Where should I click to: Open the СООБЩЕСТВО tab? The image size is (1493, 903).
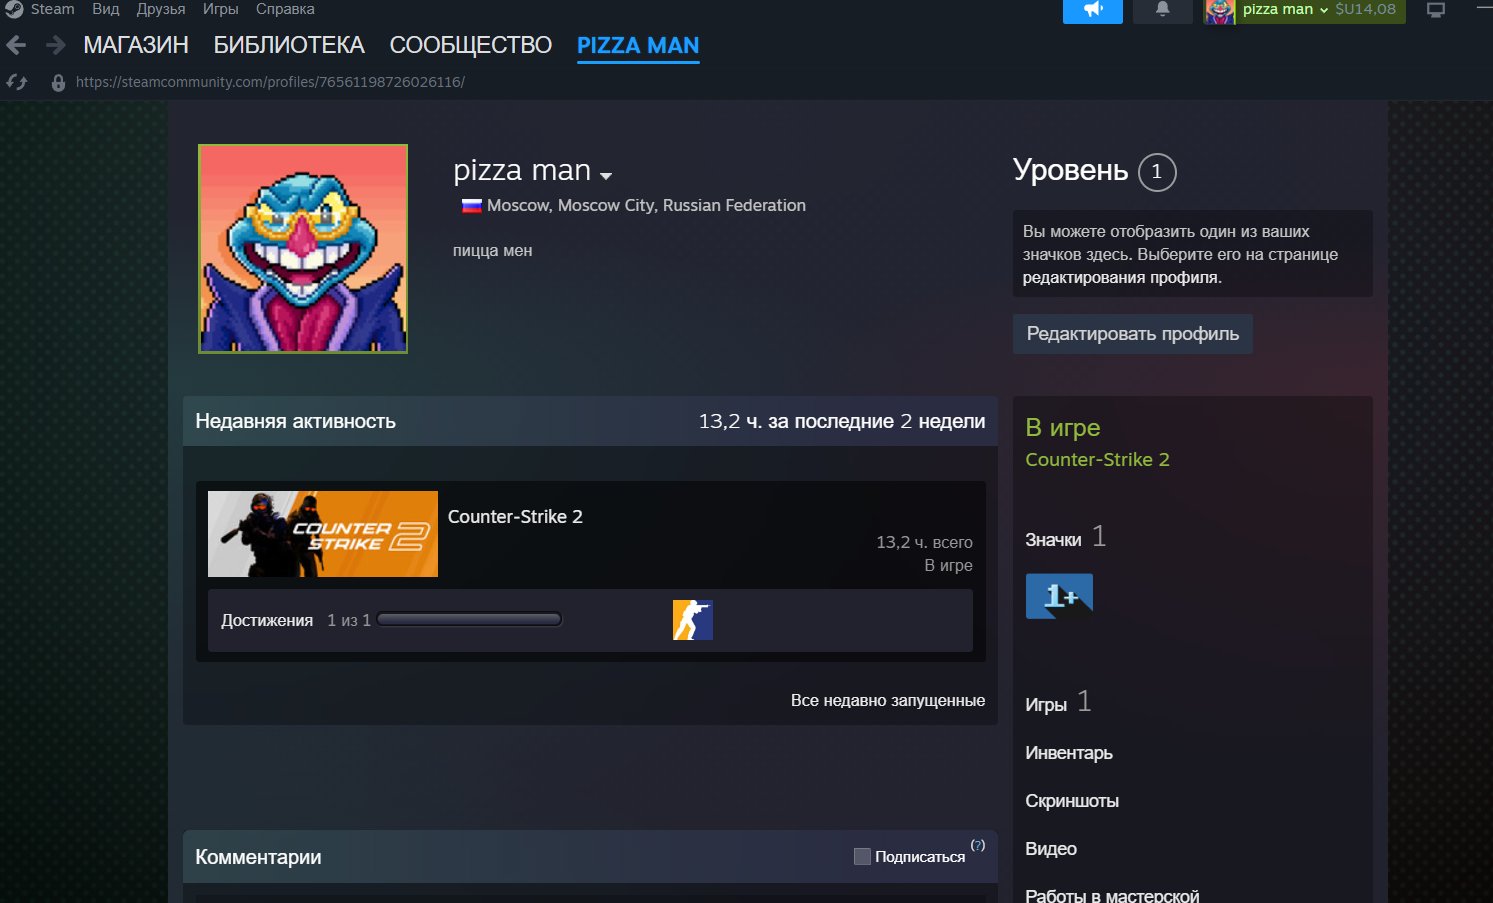(x=470, y=45)
